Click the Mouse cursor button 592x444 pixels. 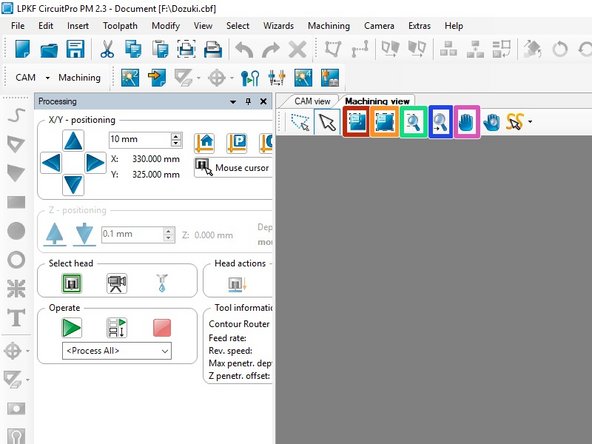pyautogui.click(x=233, y=168)
